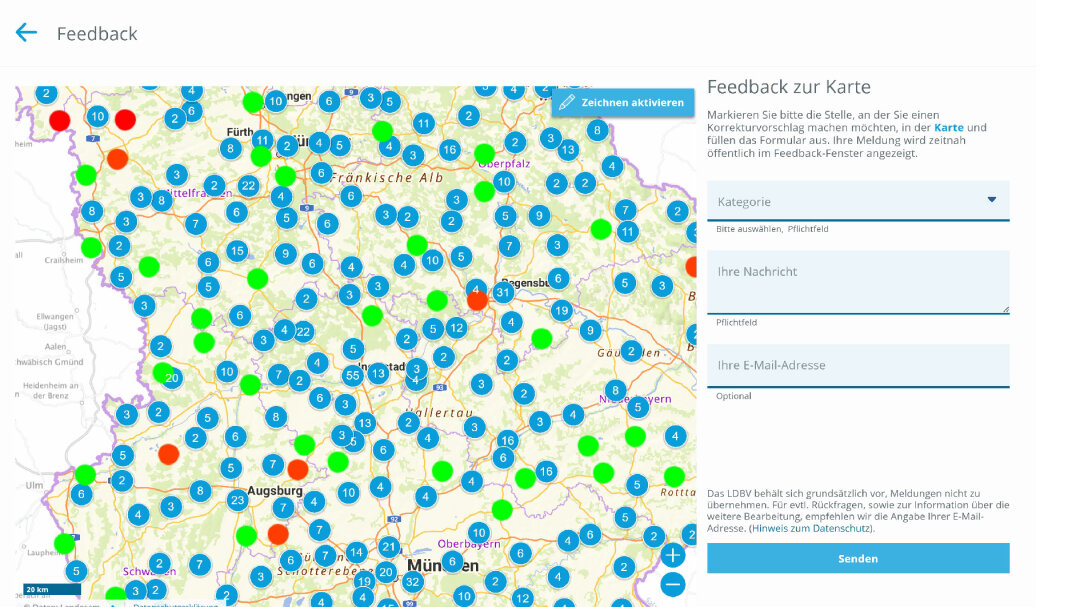Click the Ihre E-Mail-Adresse field
1080x607 pixels.
(x=858, y=366)
